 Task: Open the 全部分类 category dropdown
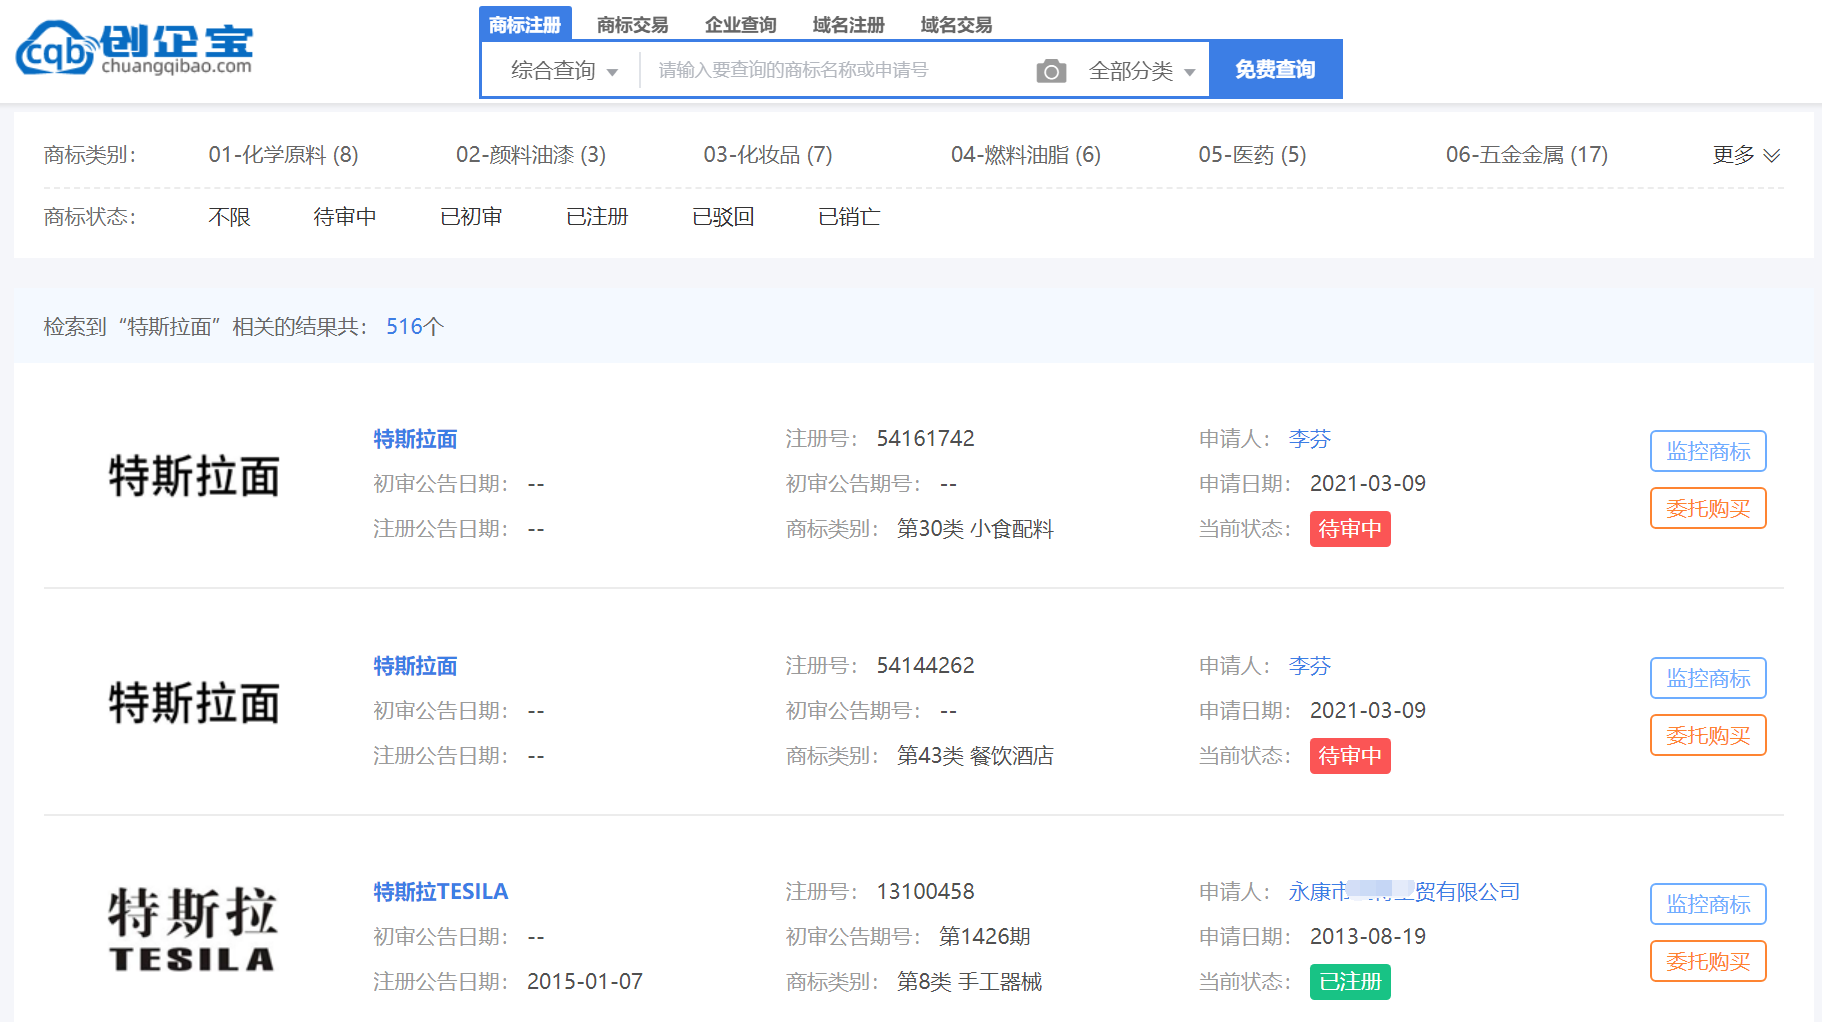tap(1142, 71)
